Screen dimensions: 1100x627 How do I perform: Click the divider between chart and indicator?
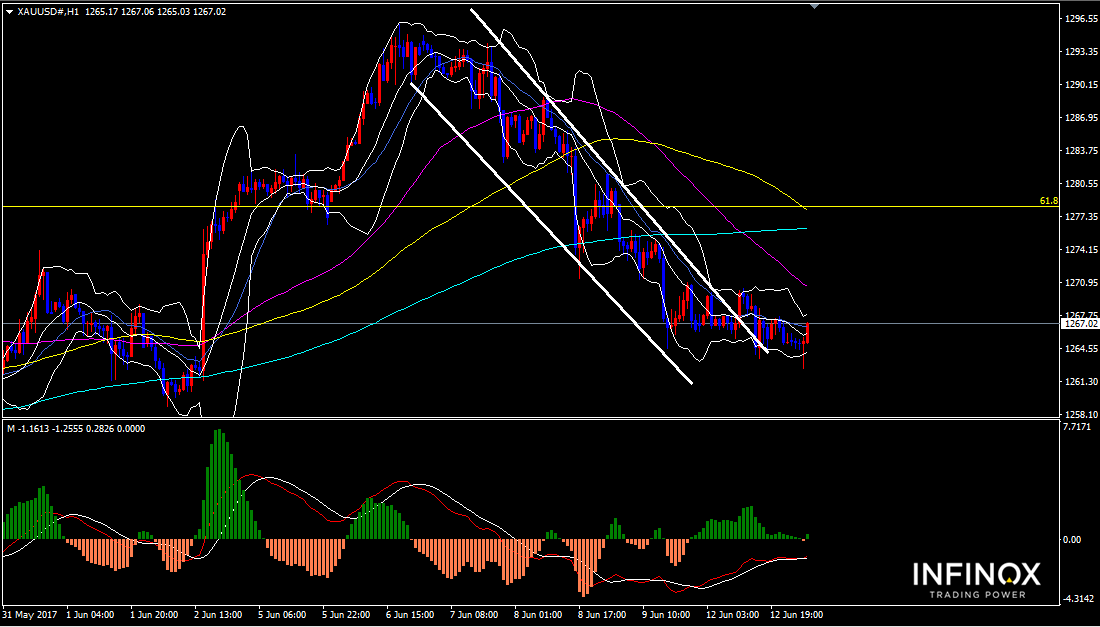point(530,418)
